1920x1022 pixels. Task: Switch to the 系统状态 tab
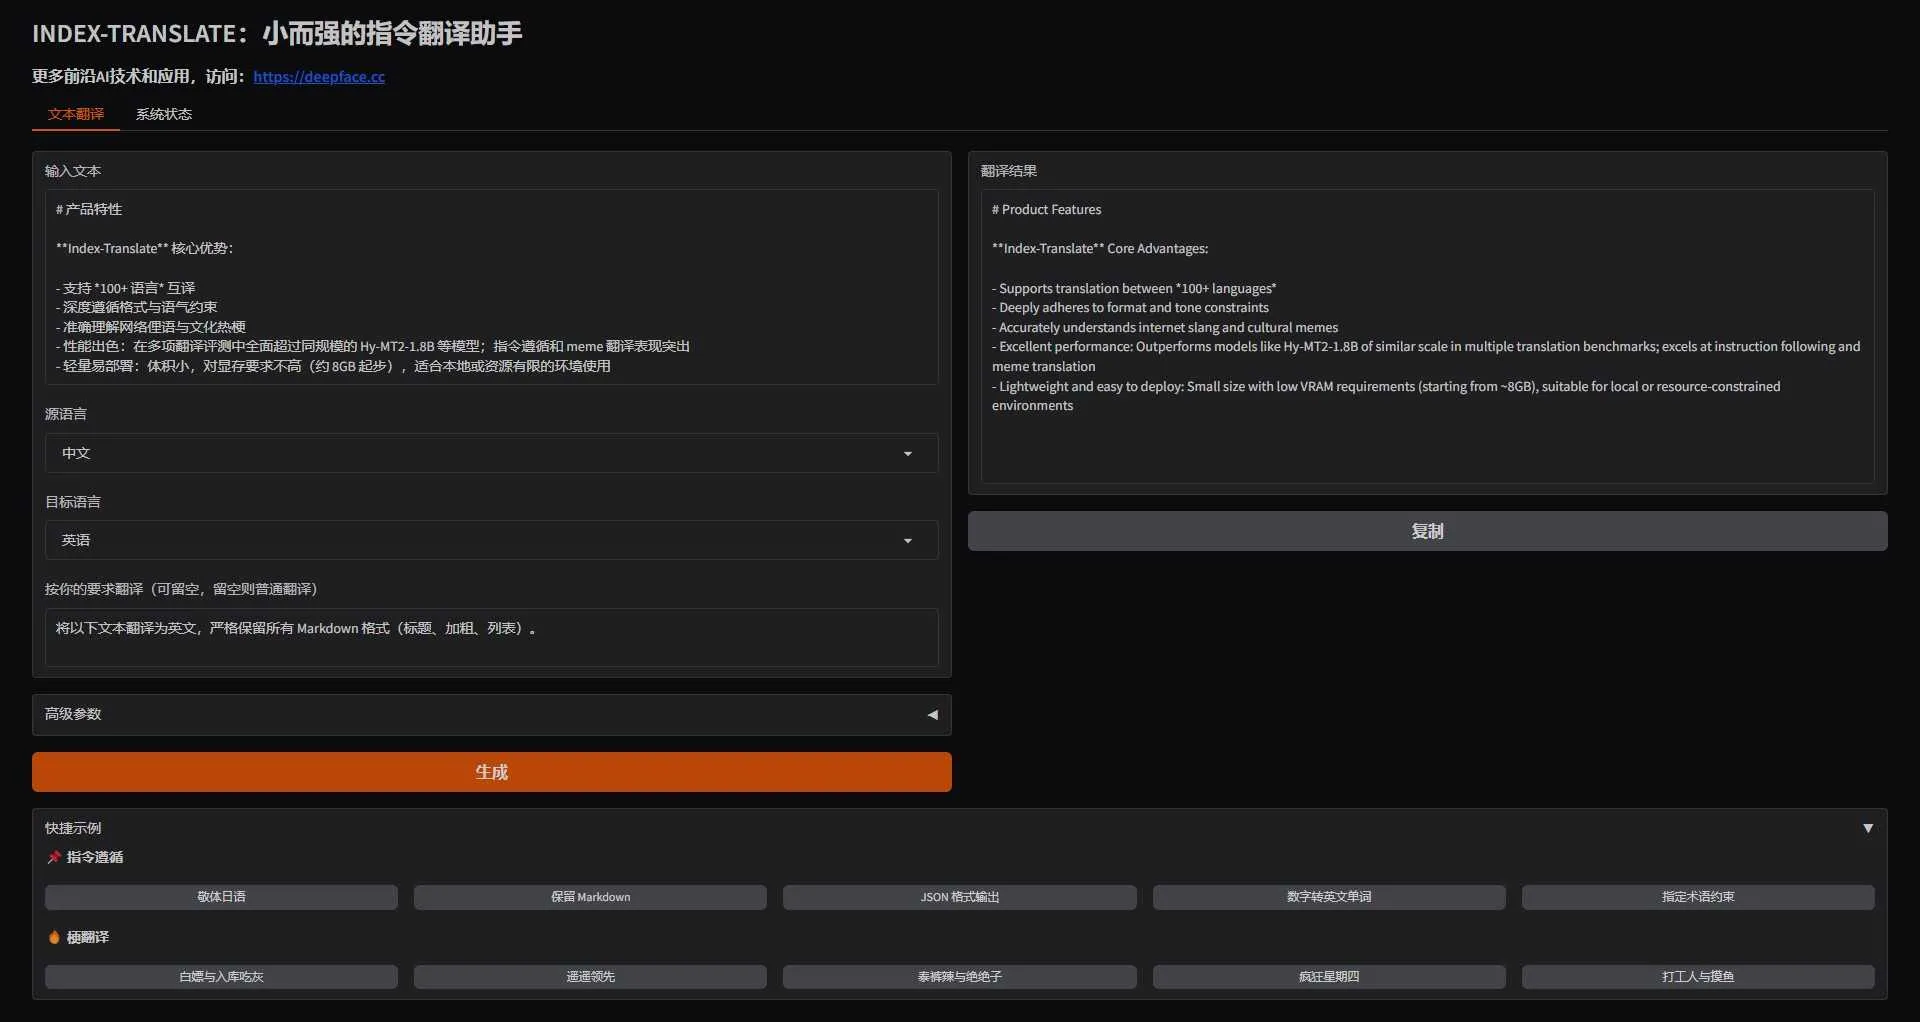pos(164,114)
